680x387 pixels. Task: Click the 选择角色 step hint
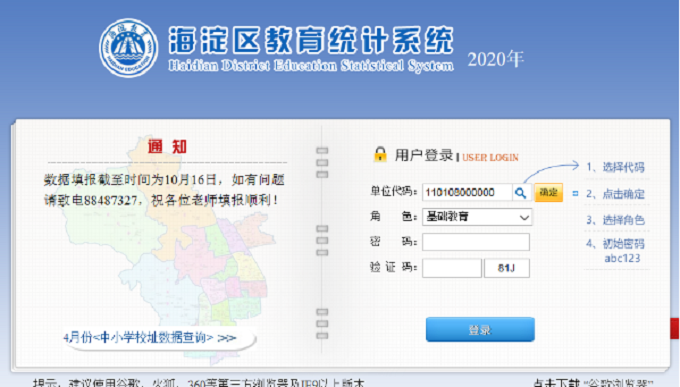(x=616, y=220)
